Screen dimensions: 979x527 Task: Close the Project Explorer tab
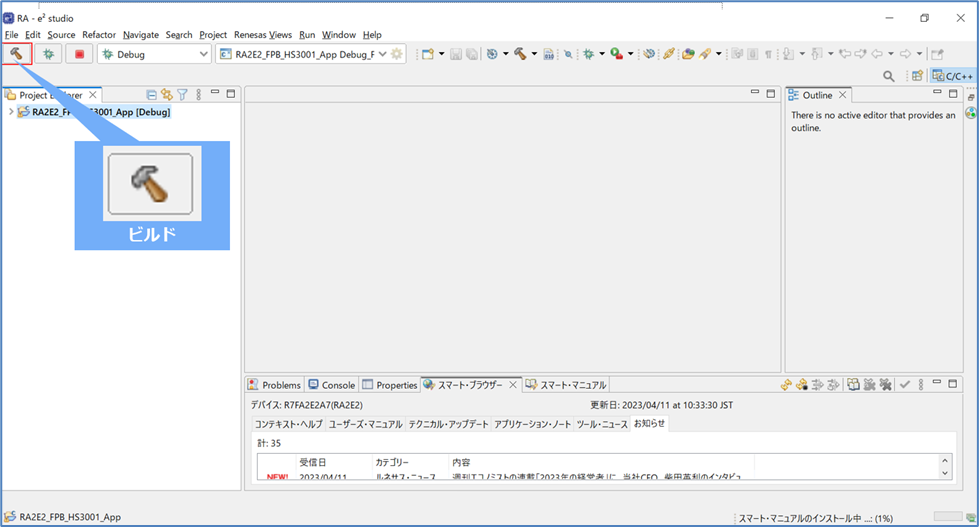coord(92,95)
